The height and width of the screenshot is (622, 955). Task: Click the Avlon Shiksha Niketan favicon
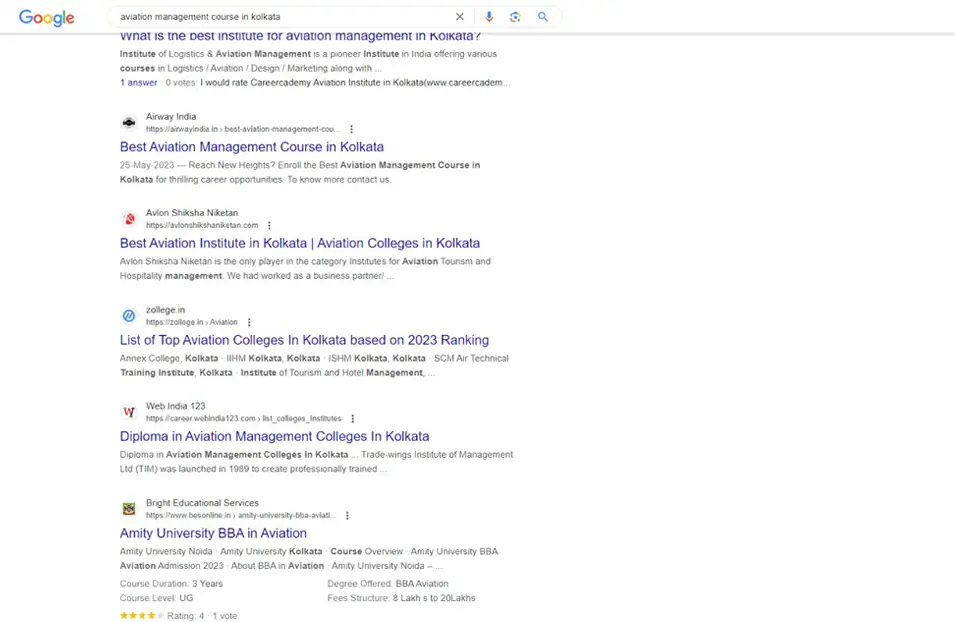129,219
